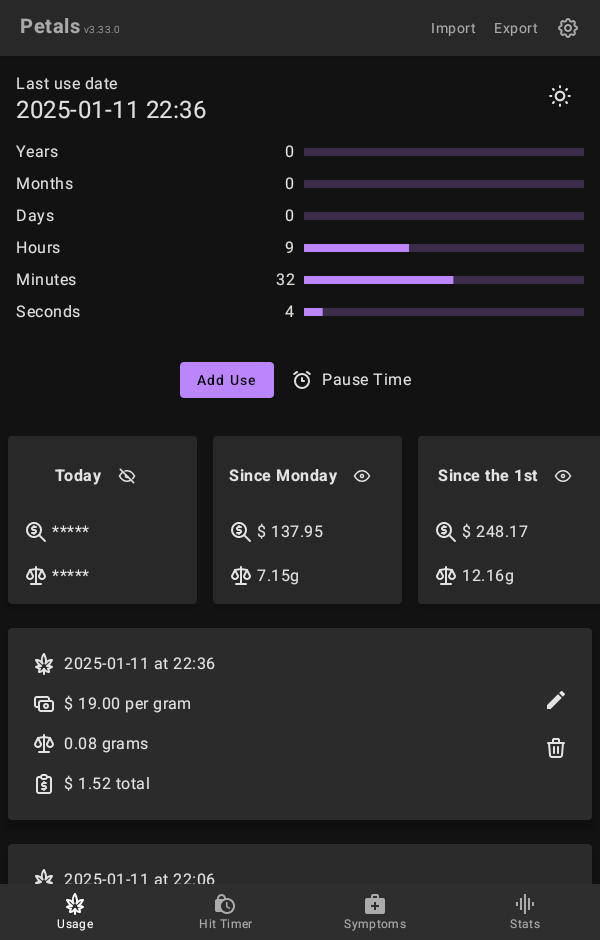Screen dimensions: 600x940
Task: Click the leaf icon beside the 22:36 entry
Action: pos(44,664)
